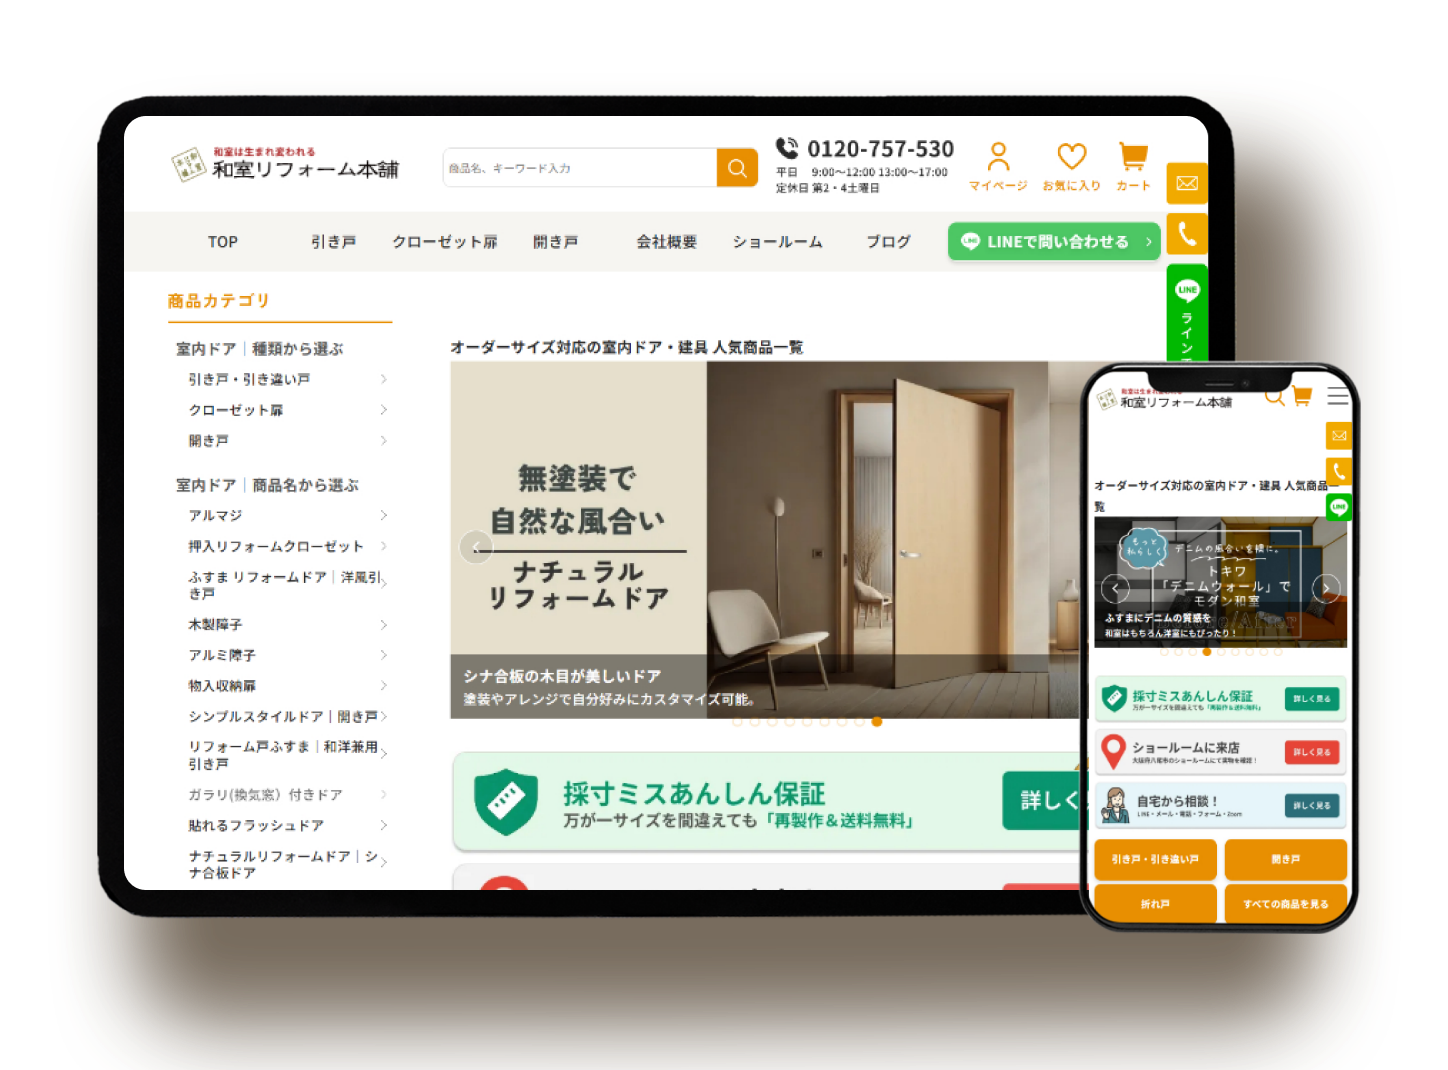Open the cart icon on the phone mockup
Image resolution: width=1448 pixels, height=1070 pixels.
coord(1301,396)
